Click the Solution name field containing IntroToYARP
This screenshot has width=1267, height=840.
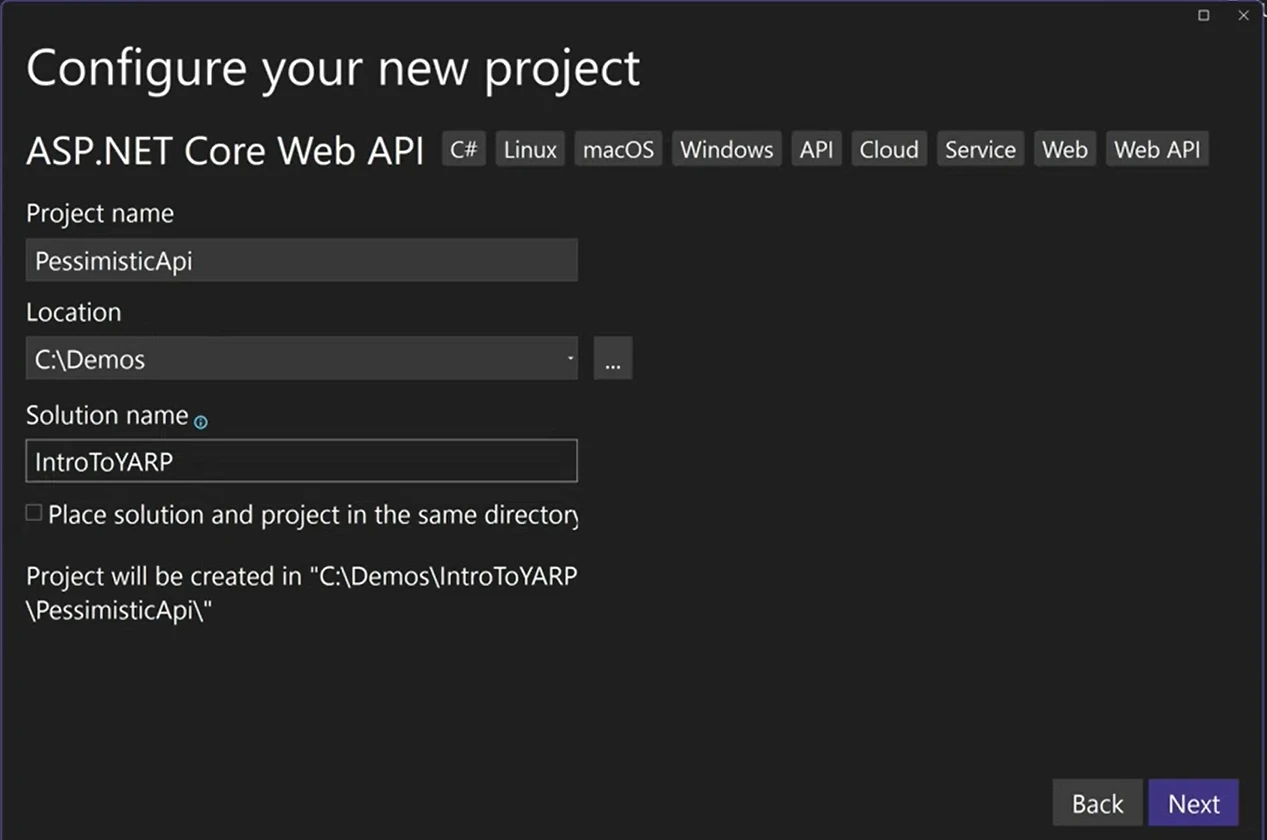pyautogui.click(x=301, y=461)
